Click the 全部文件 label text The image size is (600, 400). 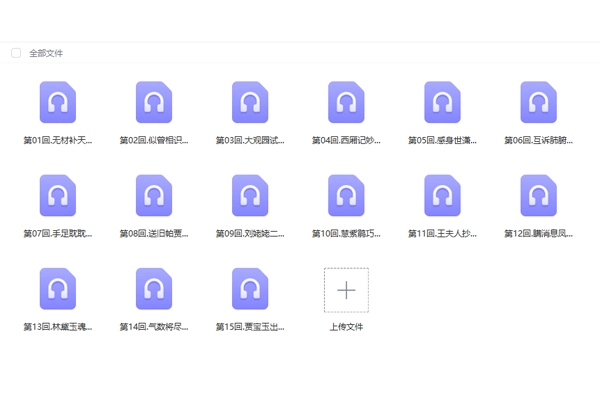point(46,53)
